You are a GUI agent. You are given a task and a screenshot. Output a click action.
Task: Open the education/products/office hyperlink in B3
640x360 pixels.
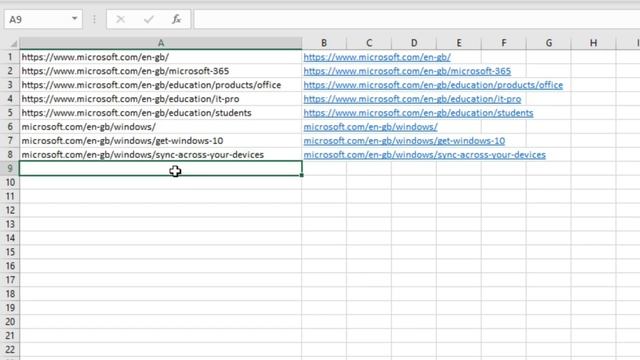(433, 85)
